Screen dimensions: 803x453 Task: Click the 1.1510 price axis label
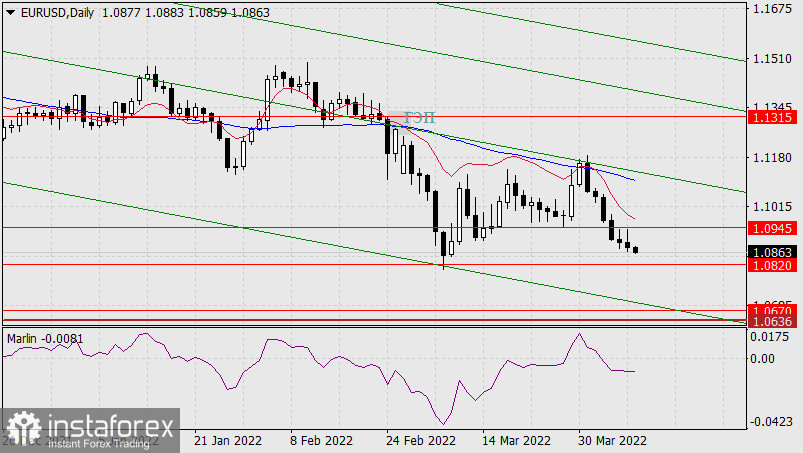point(773,59)
